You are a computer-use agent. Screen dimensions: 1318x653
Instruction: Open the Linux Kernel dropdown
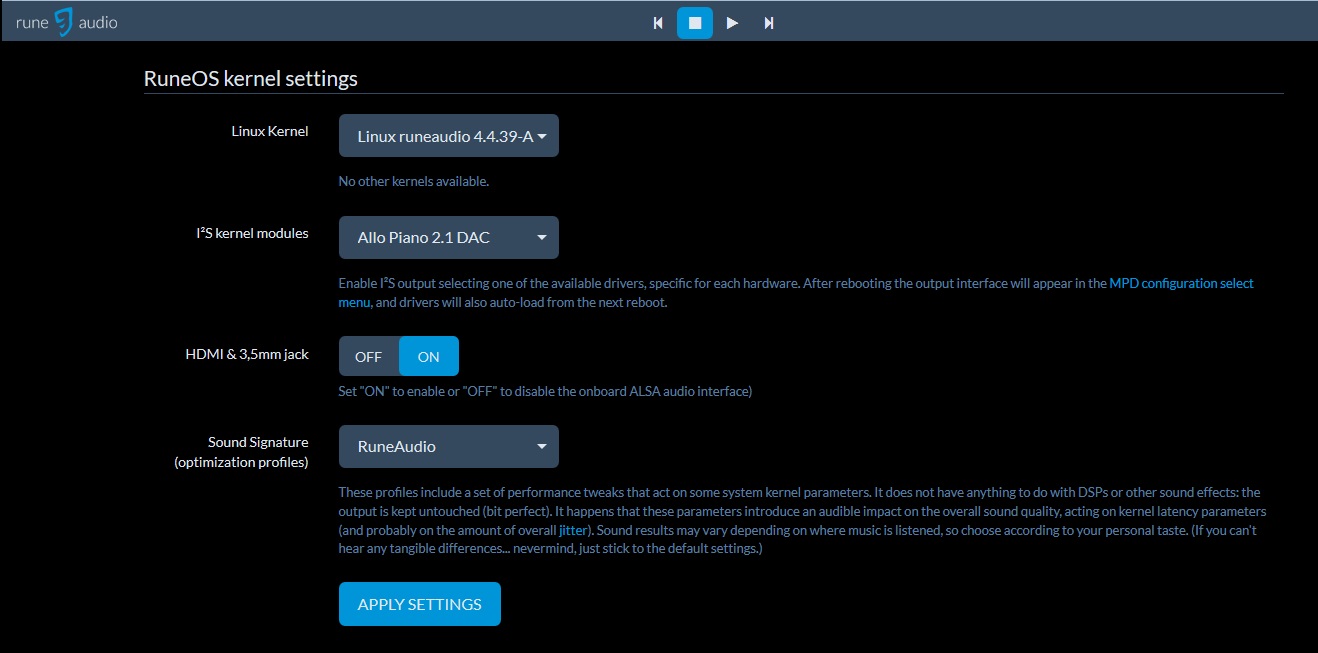point(448,136)
